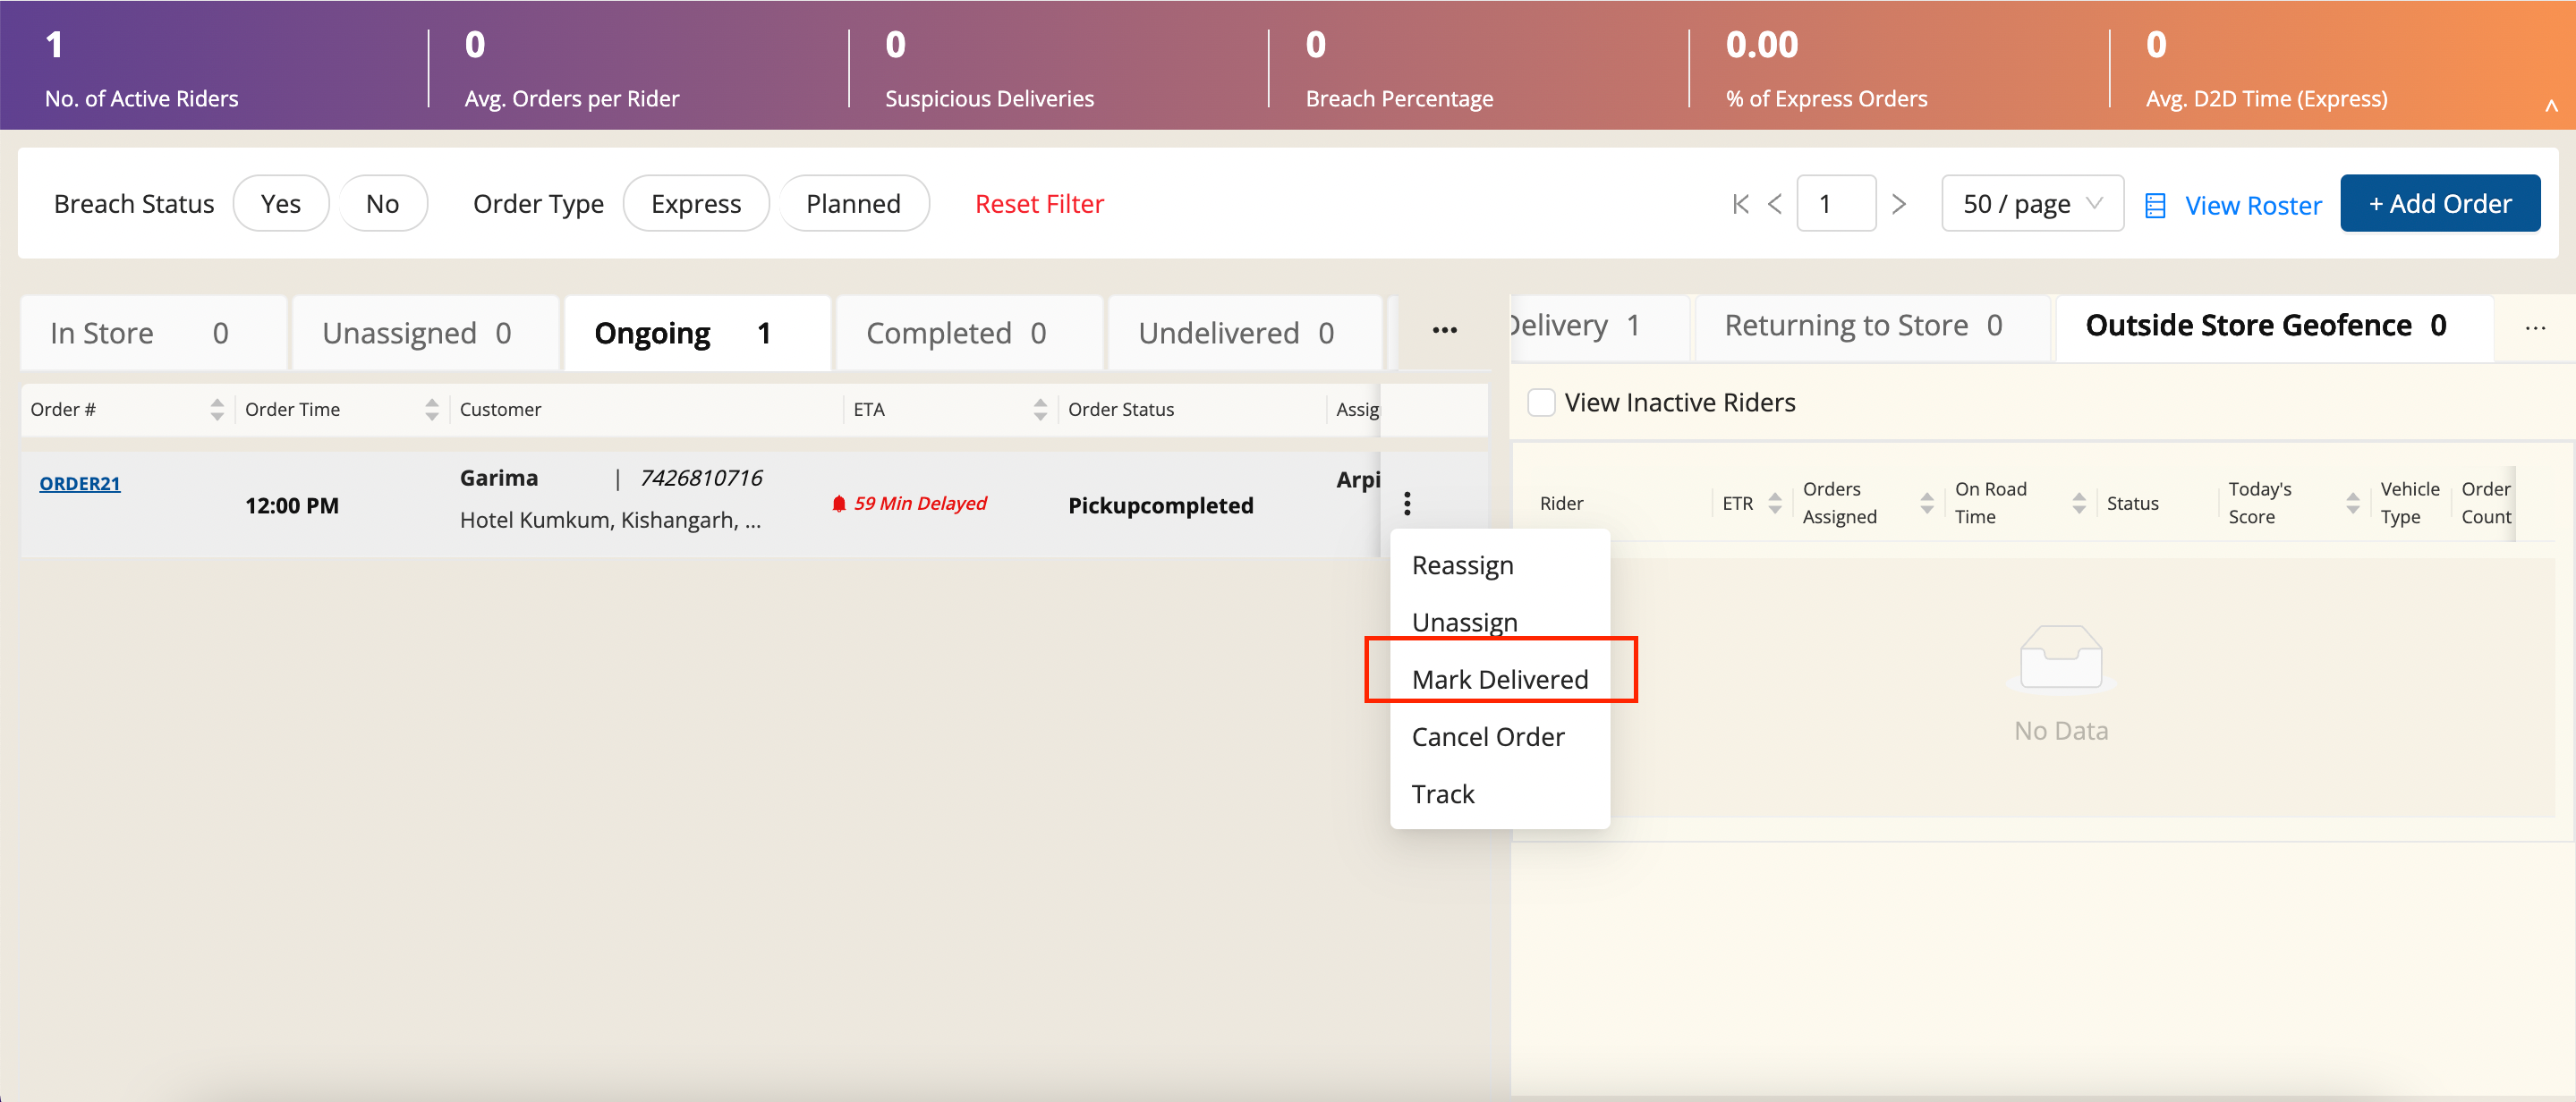Click the page number input field
Screen dimensions: 2576x1102
click(1835, 204)
